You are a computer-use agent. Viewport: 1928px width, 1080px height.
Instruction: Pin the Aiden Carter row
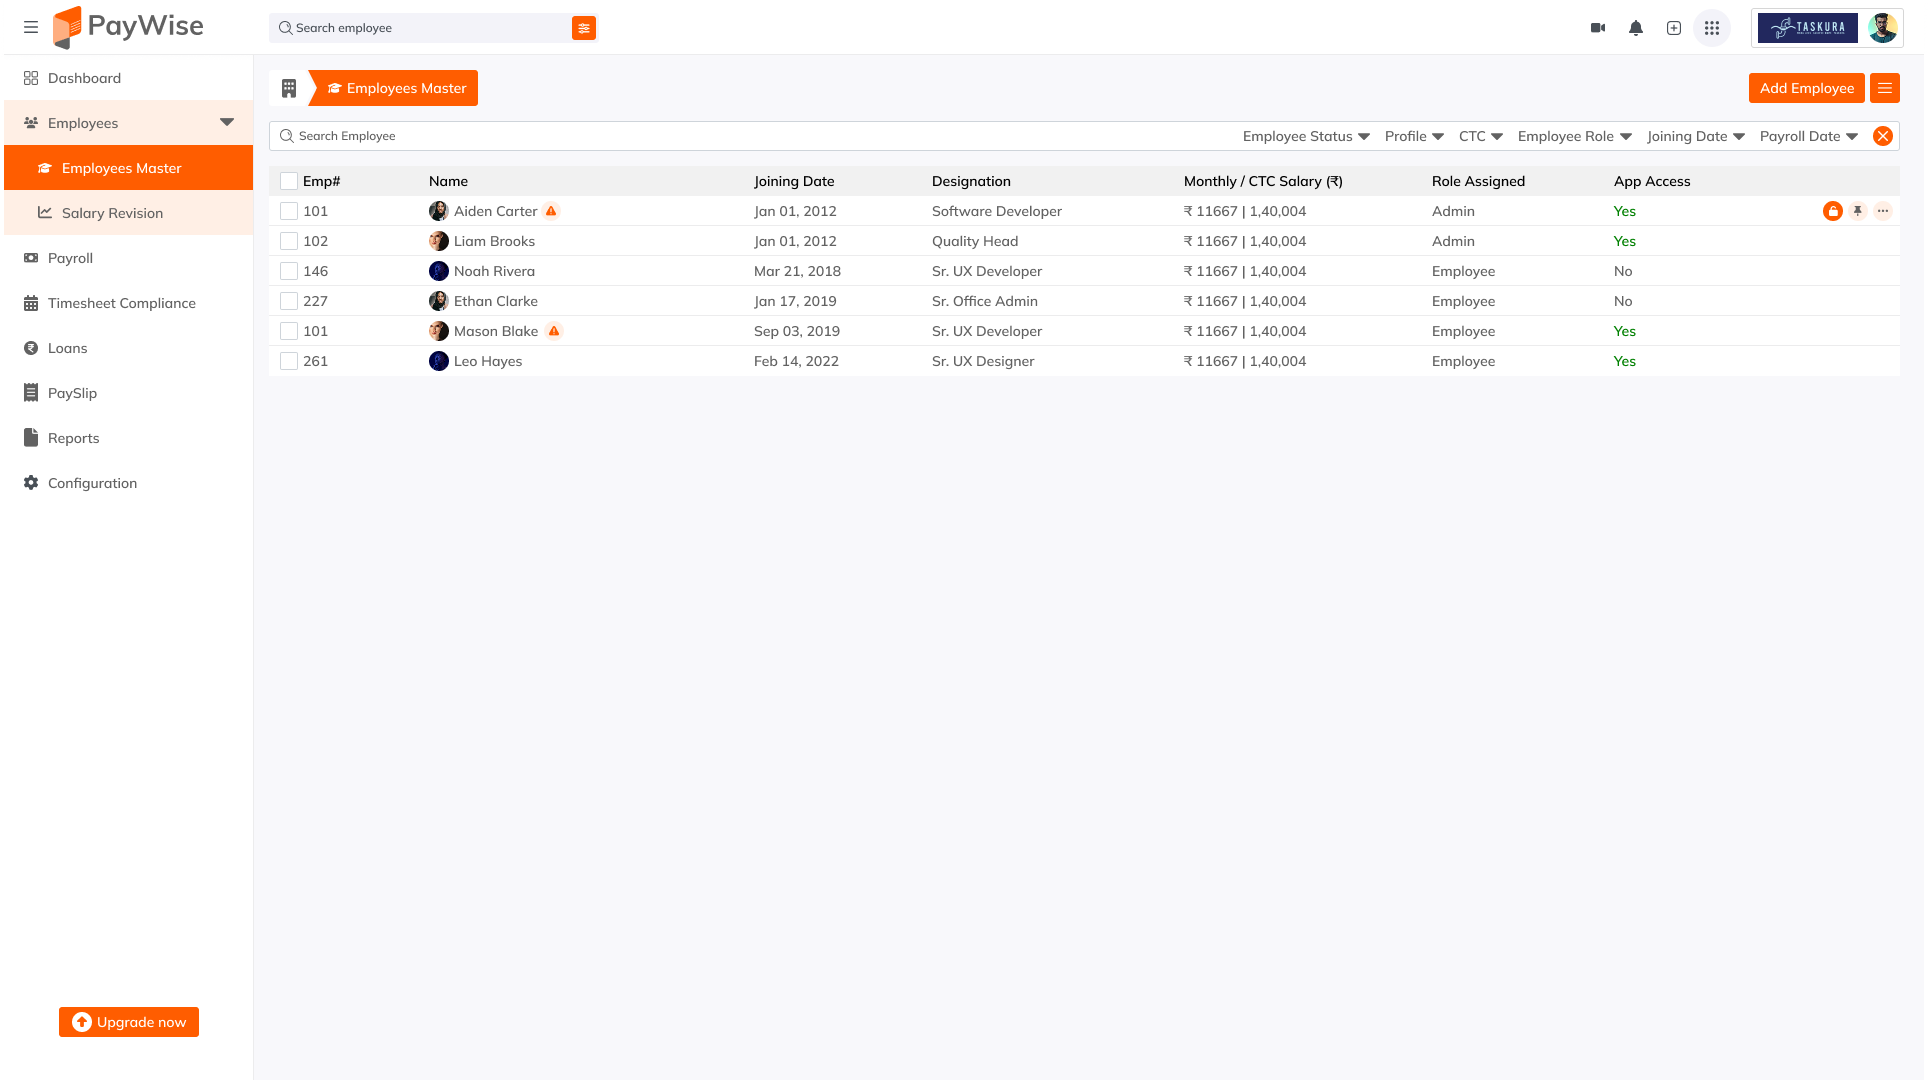tap(1858, 211)
